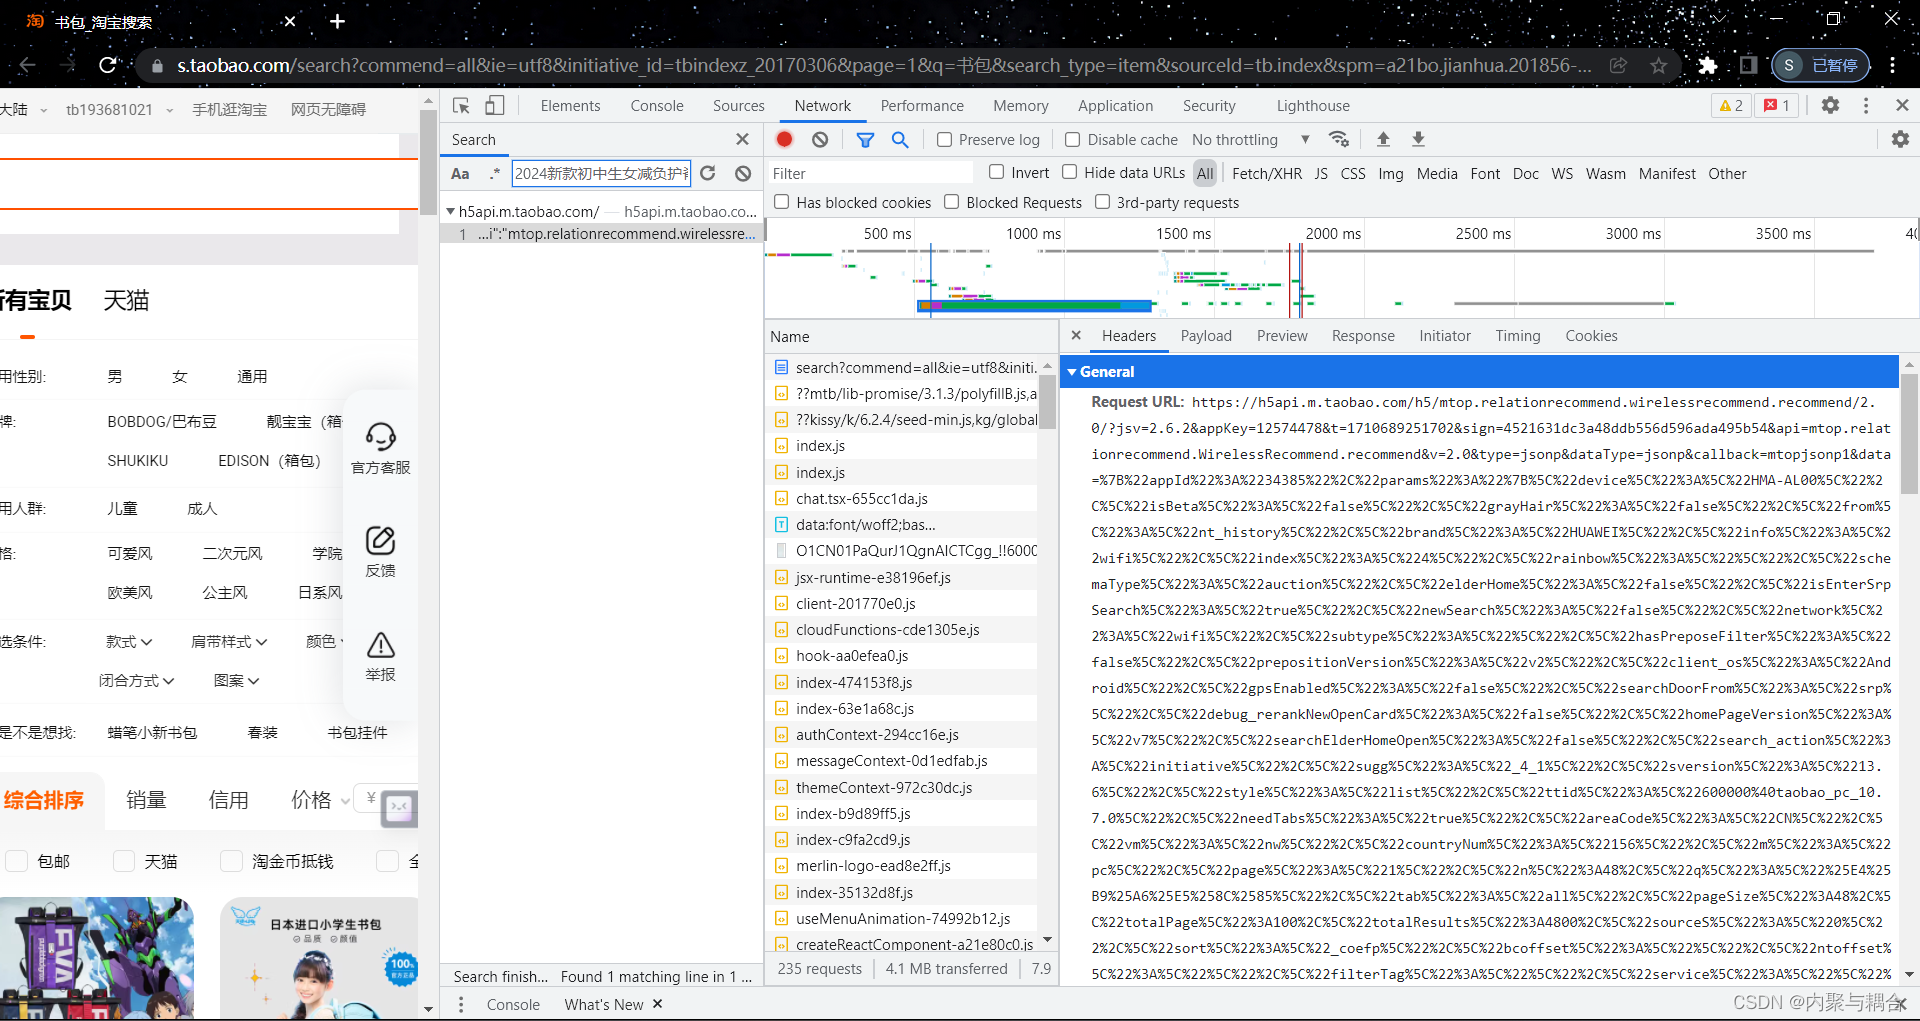The width and height of the screenshot is (1920, 1021).
Task: Expand the 价格 price sort dropdown
Action: (317, 799)
